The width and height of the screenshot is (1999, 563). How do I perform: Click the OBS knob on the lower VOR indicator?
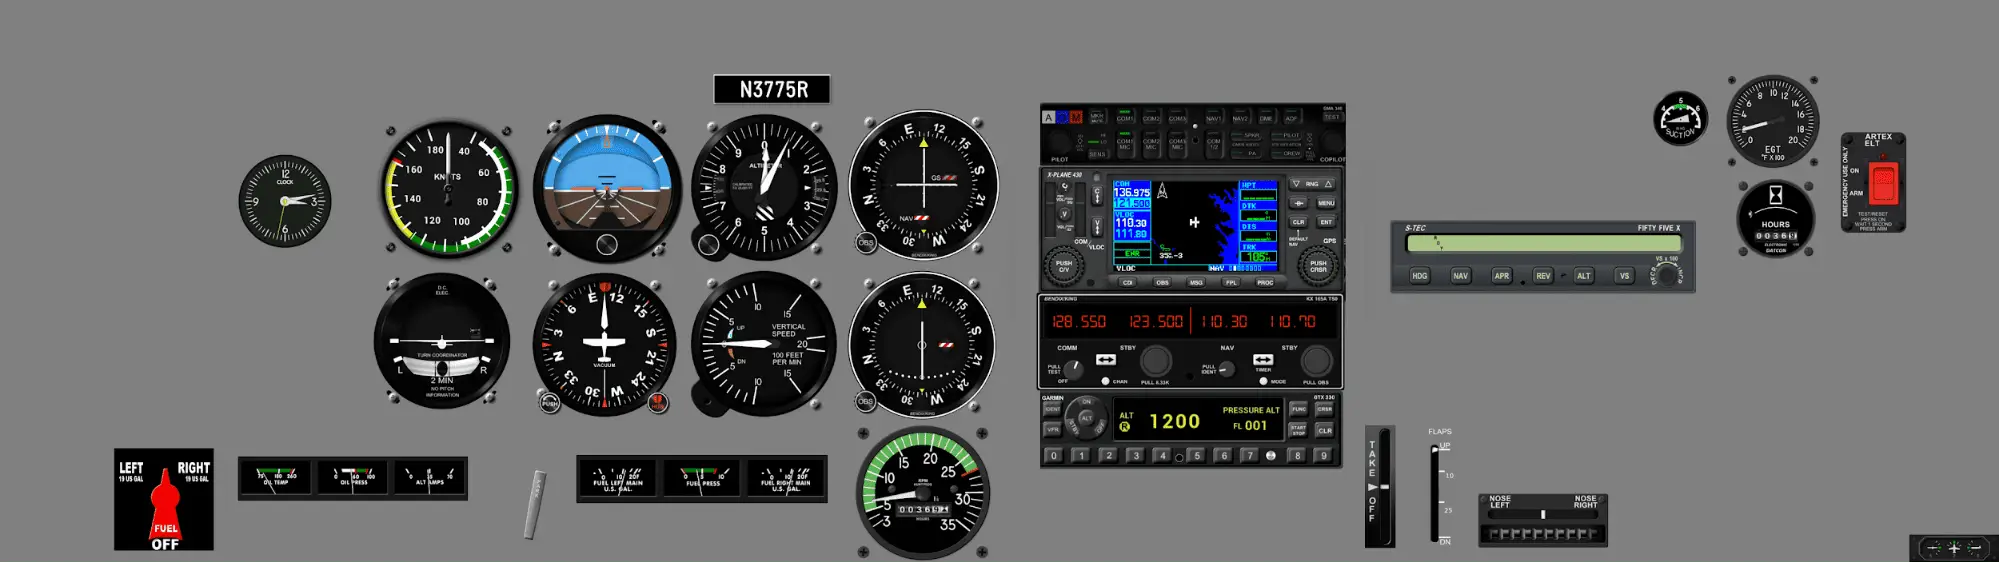tap(865, 401)
